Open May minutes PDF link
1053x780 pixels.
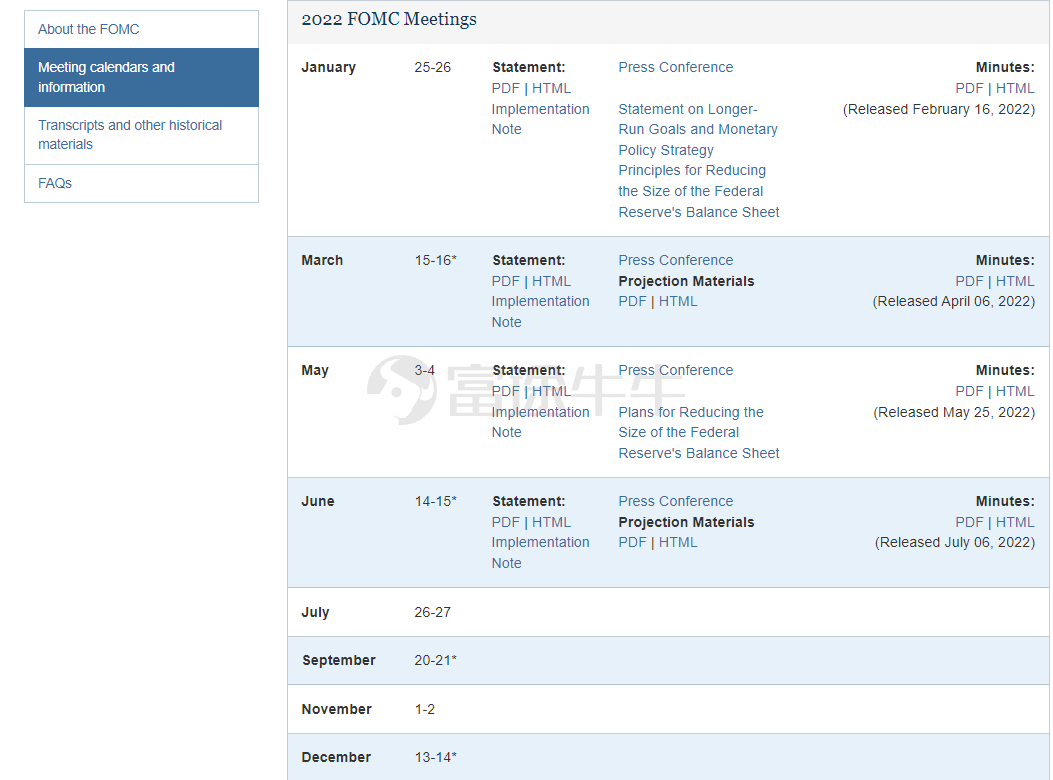coord(969,392)
